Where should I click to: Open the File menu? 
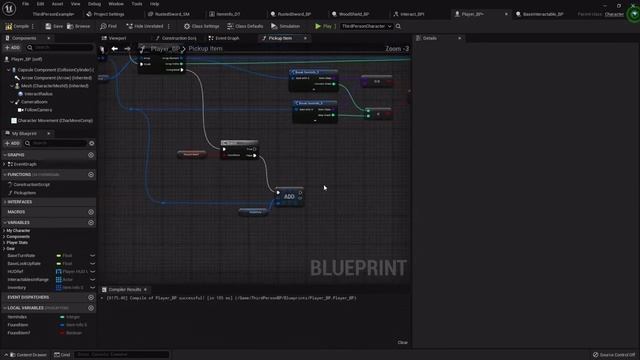pos(25,4)
